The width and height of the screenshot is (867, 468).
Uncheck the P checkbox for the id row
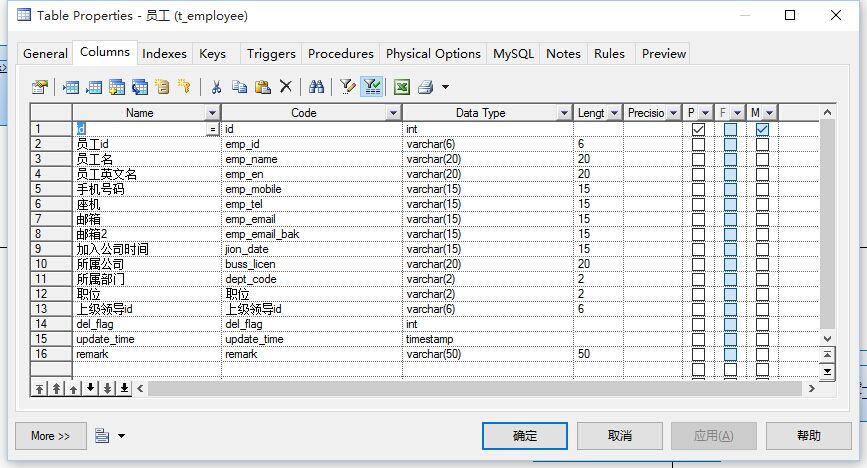pos(698,129)
